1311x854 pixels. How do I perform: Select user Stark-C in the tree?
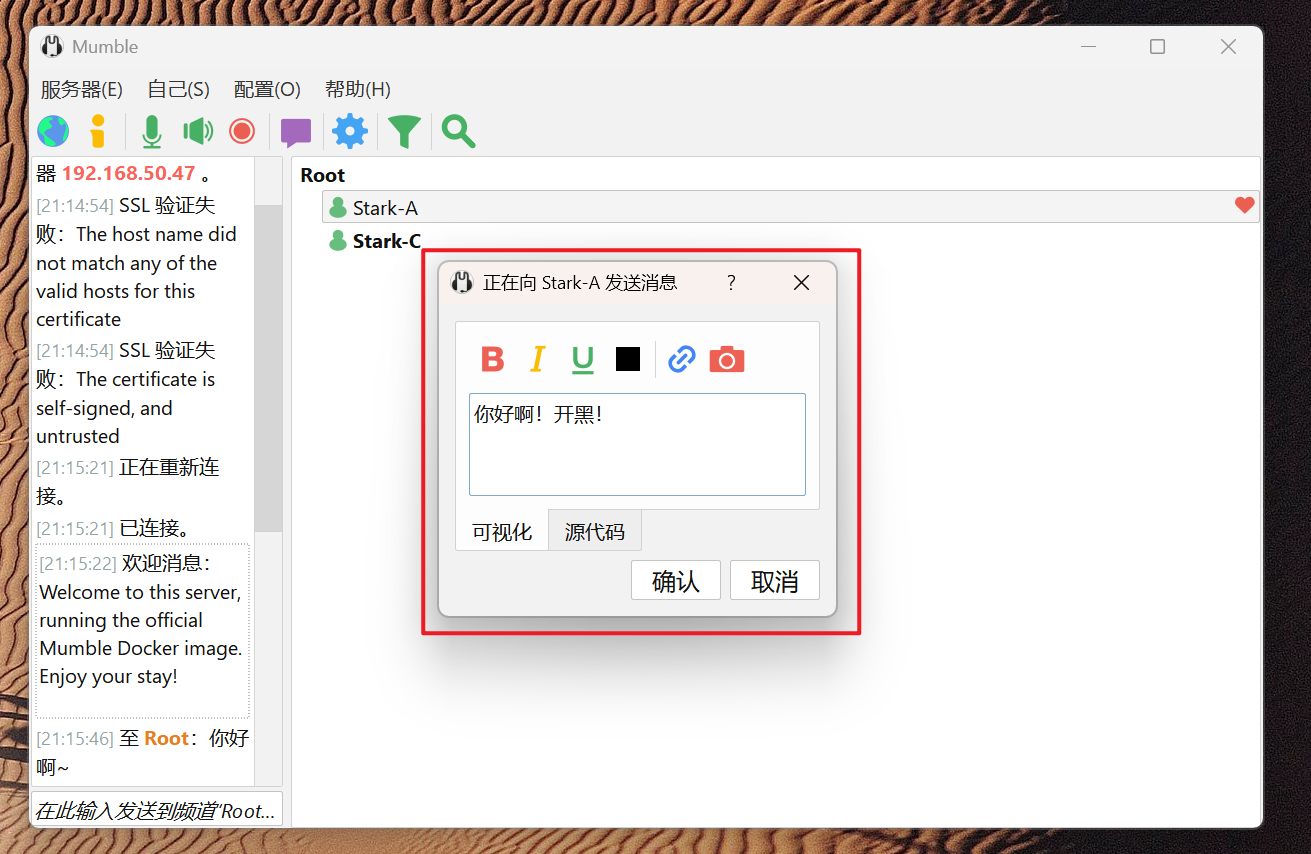click(387, 241)
